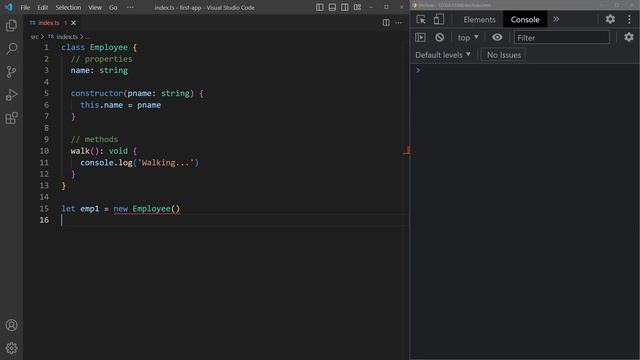Image resolution: width=640 pixels, height=360 pixels.
Task: Select the index.ts editor tab
Action: click(48, 23)
